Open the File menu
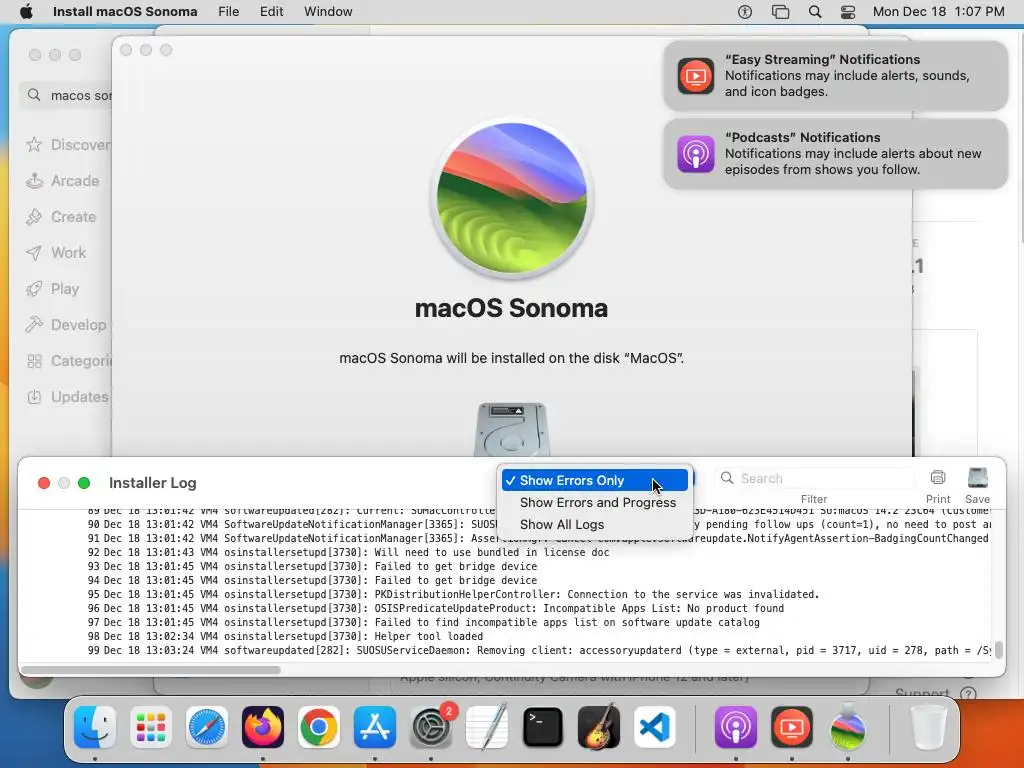The image size is (1024, 768). pyautogui.click(x=229, y=11)
